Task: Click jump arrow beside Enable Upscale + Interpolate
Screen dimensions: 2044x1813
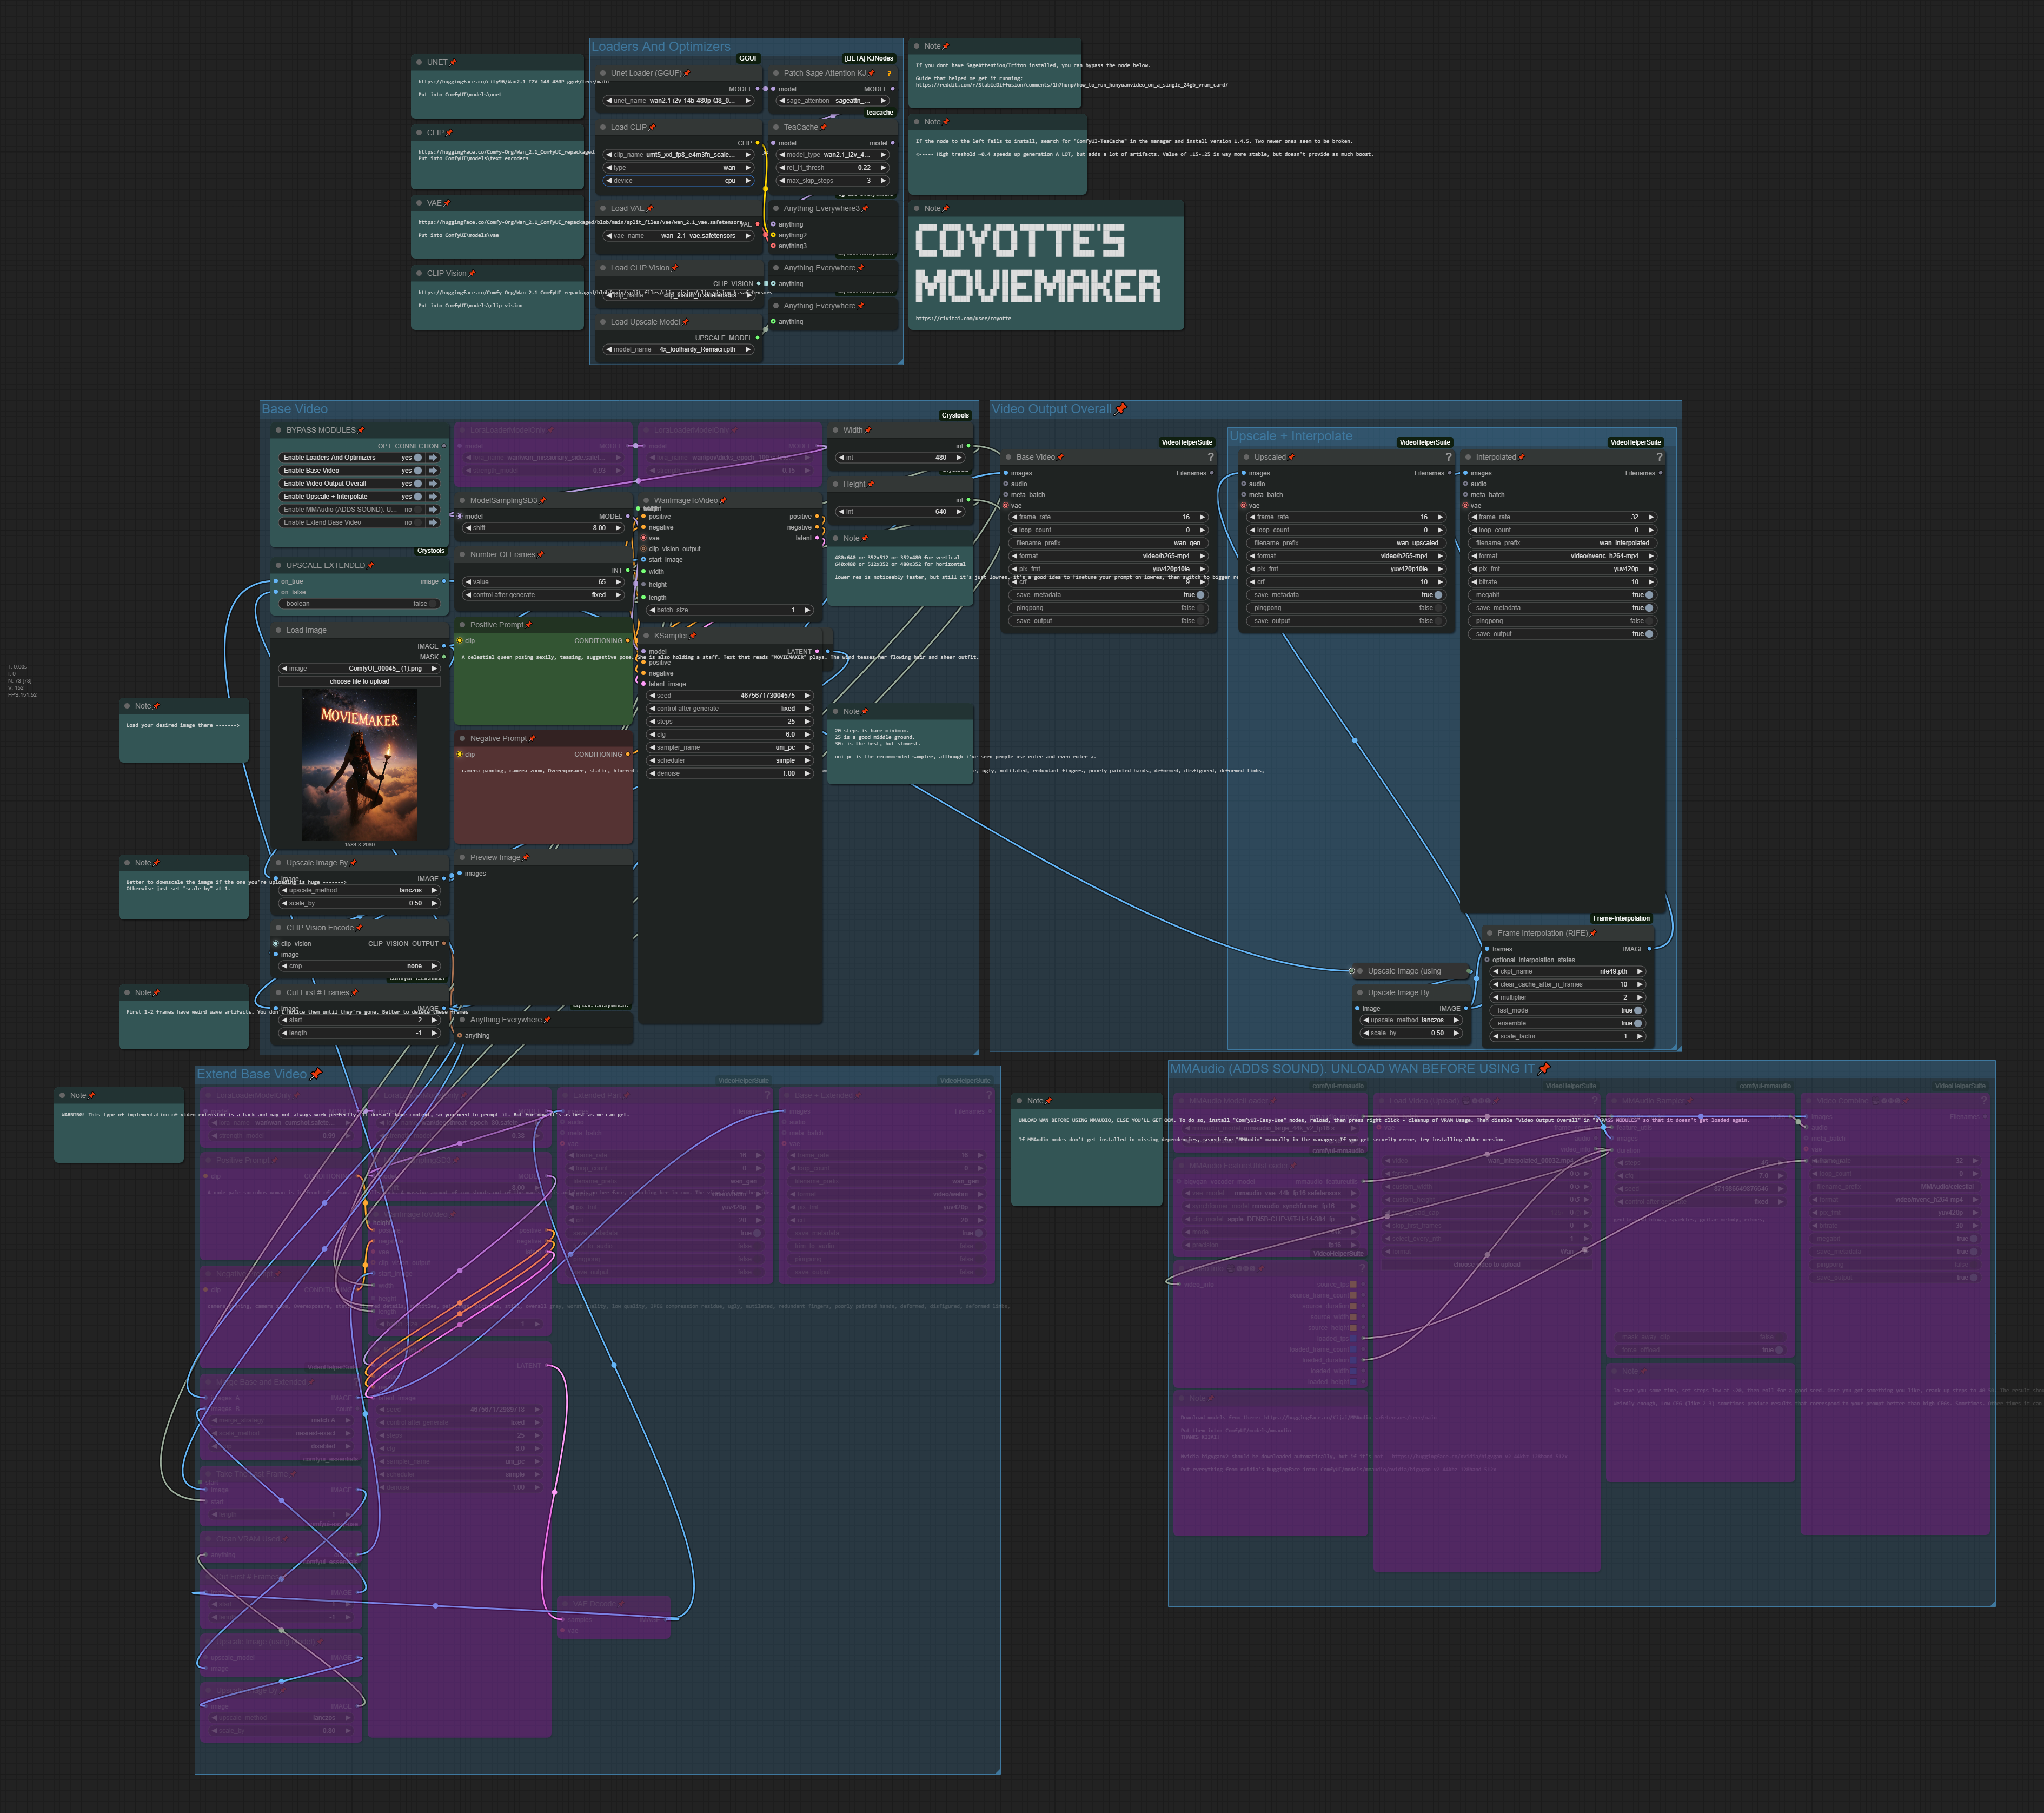Action: [x=433, y=496]
